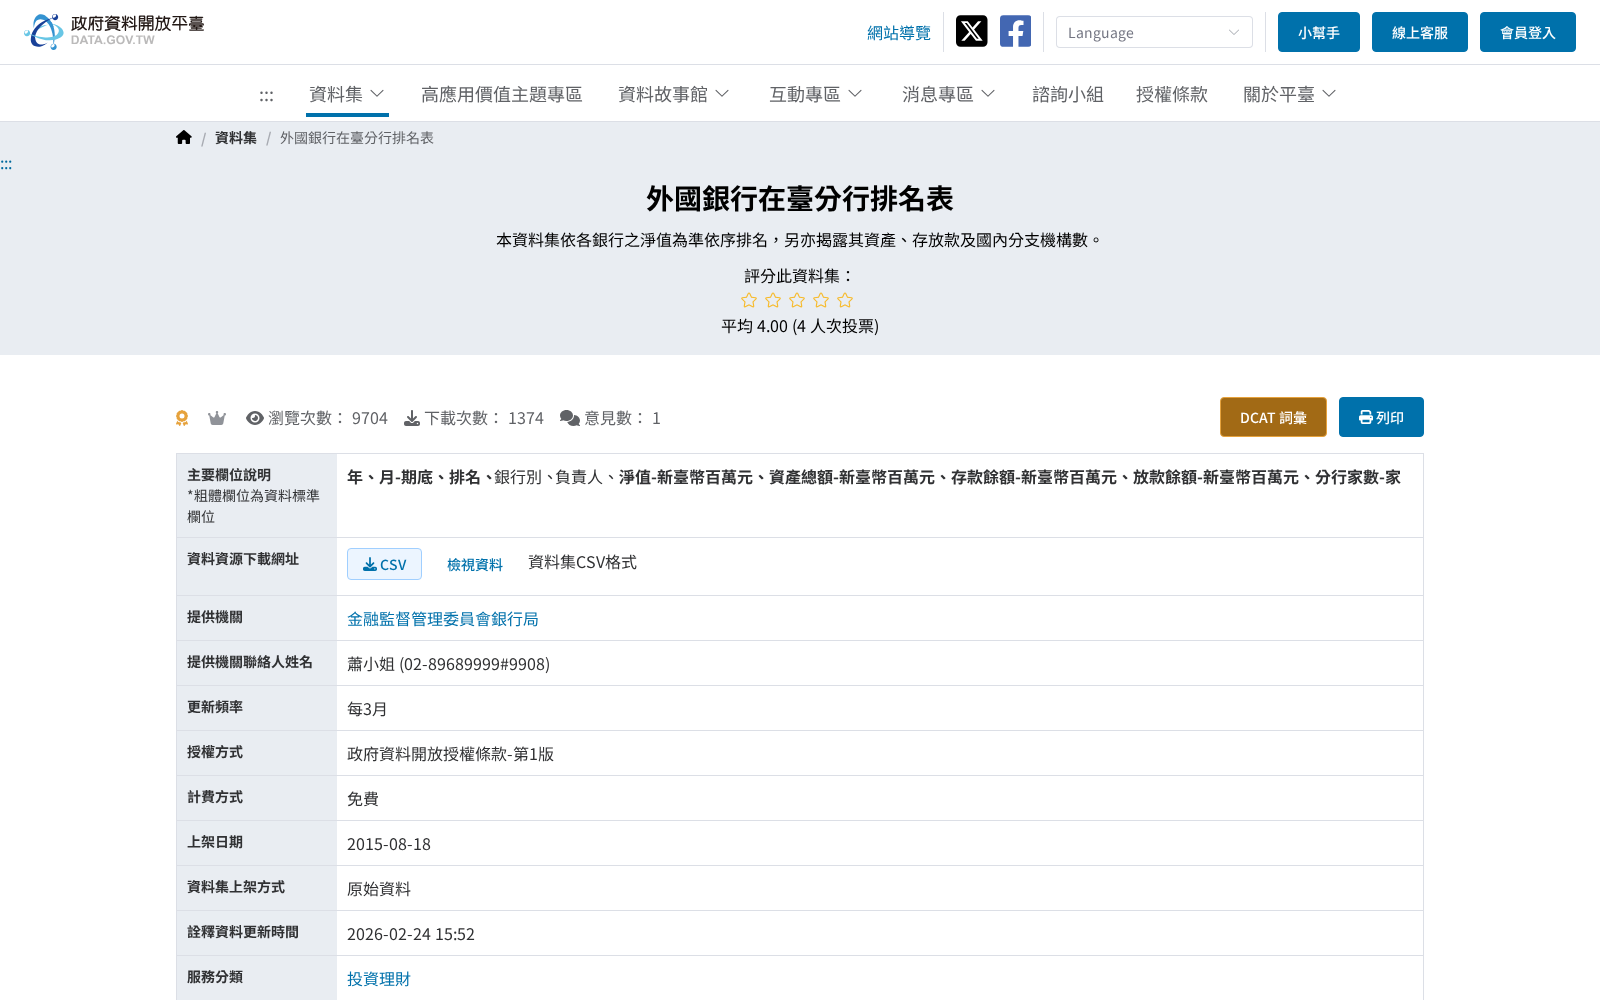Screen dimensions: 1600x1000
Task: Open the 投資理財 category link
Action: click(x=379, y=979)
